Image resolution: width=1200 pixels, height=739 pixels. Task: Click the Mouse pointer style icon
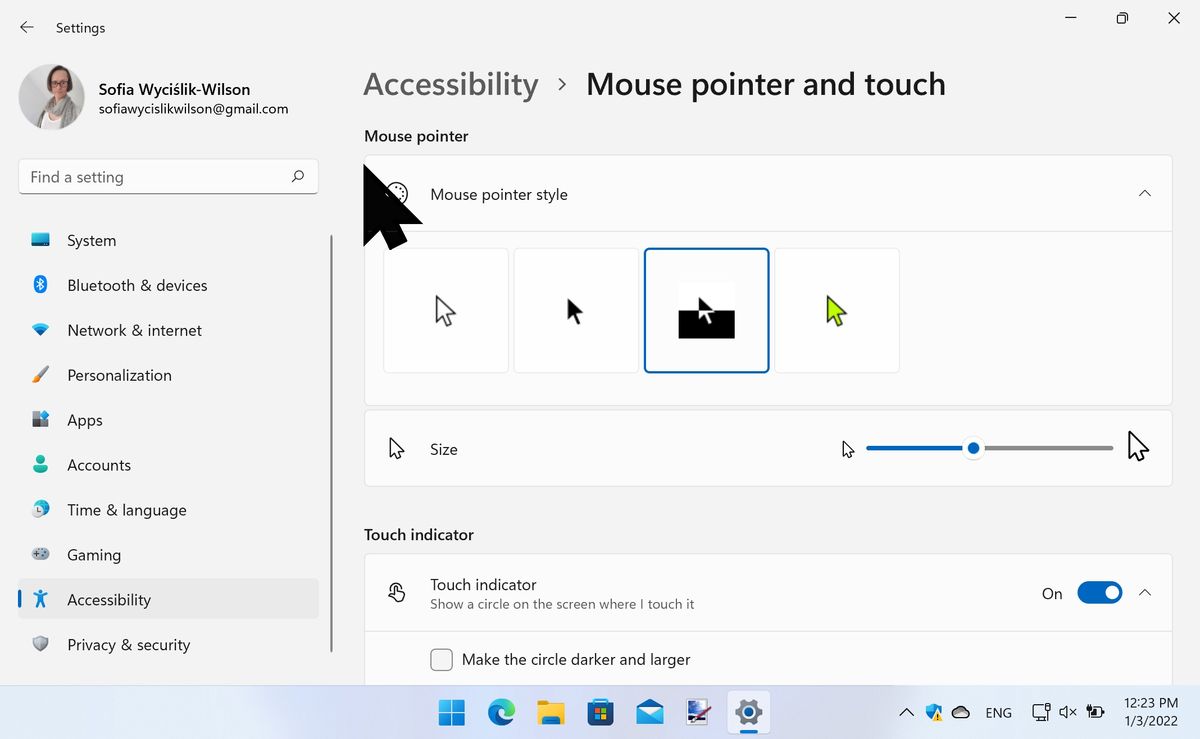[x=397, y=193]
